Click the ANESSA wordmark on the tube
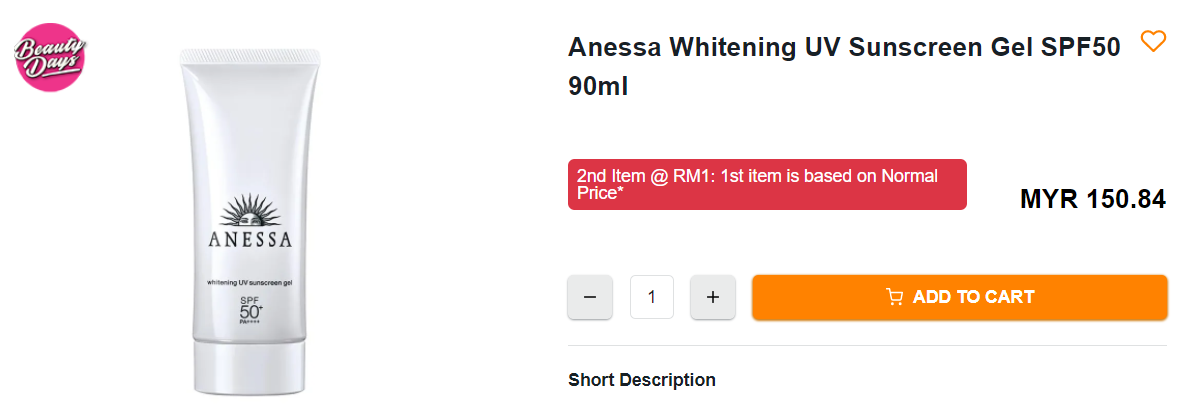This screenshot has height=409, width=1182. click(250, 240)
